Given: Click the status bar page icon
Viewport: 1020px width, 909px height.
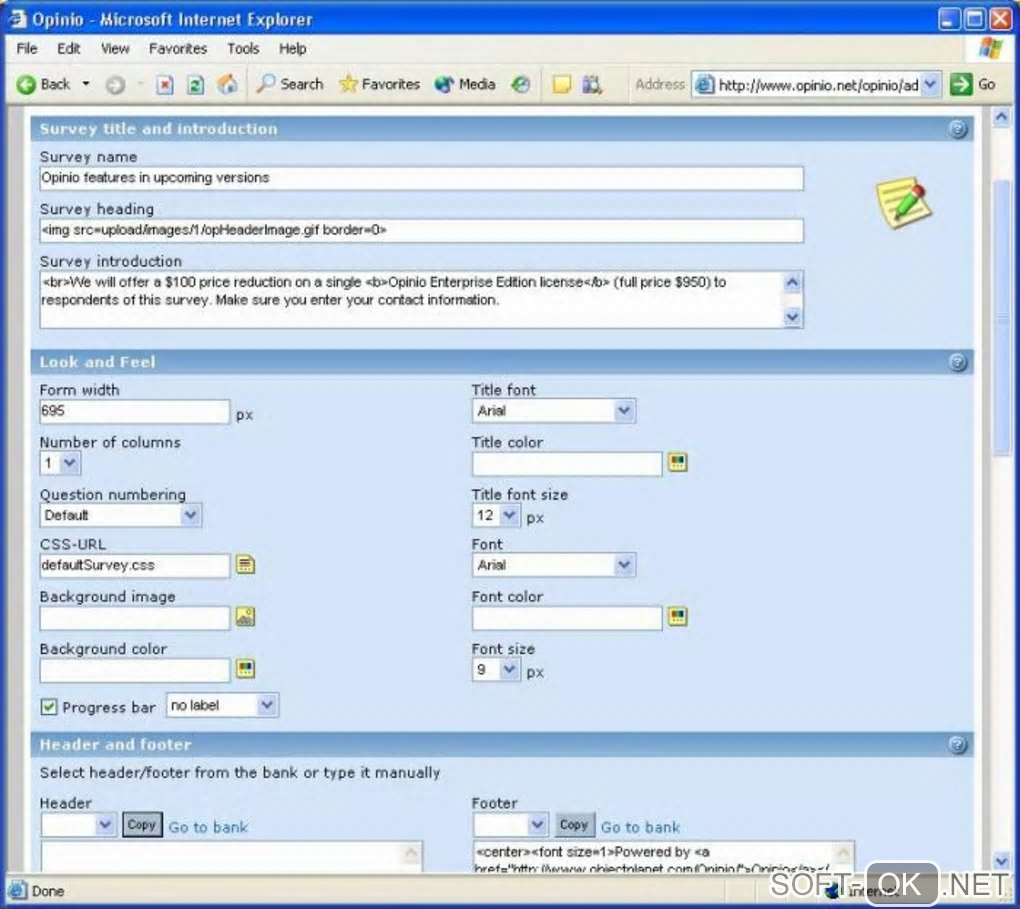Looking at the screenshot, I should 17,890.
